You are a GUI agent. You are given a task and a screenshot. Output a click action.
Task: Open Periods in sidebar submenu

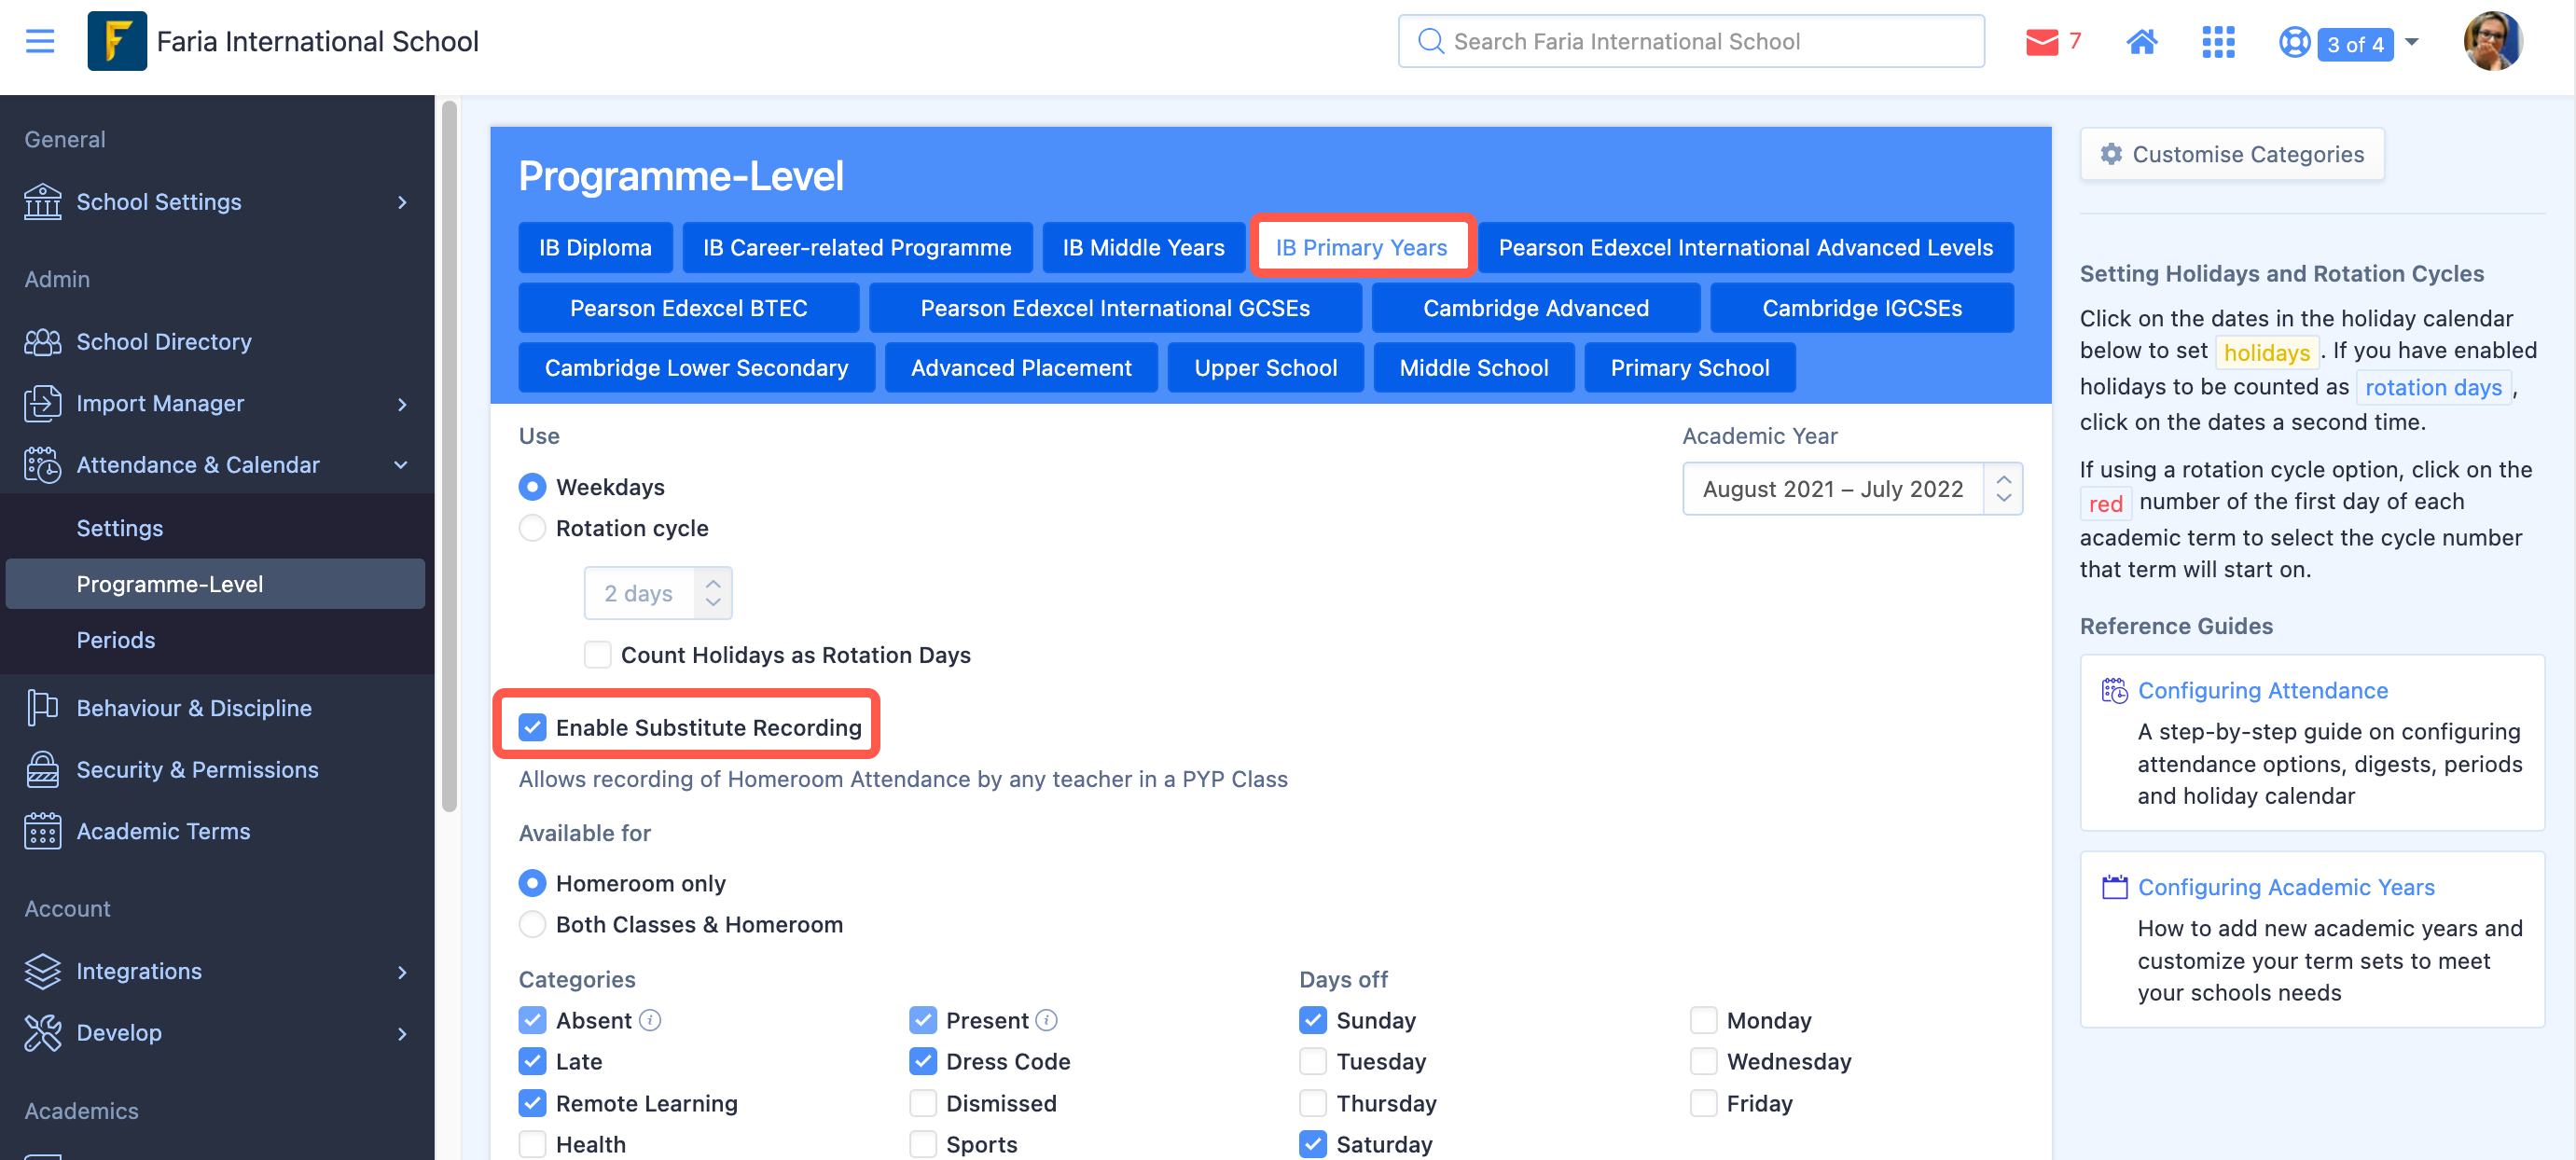tap(116, 640)
